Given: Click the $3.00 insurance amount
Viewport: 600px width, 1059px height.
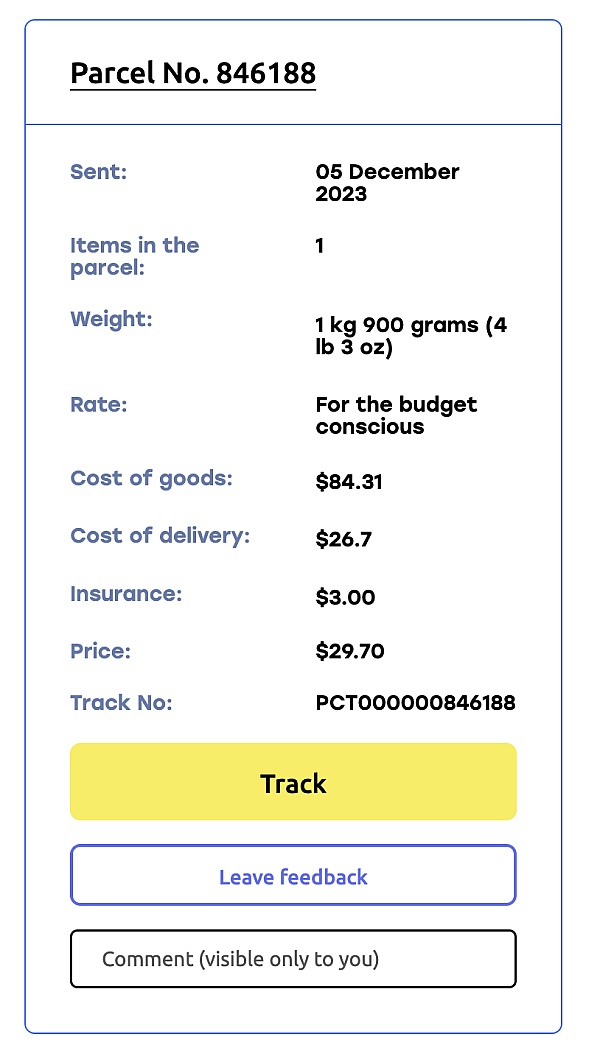Looking at the screenshot, I should click(345, 598).
